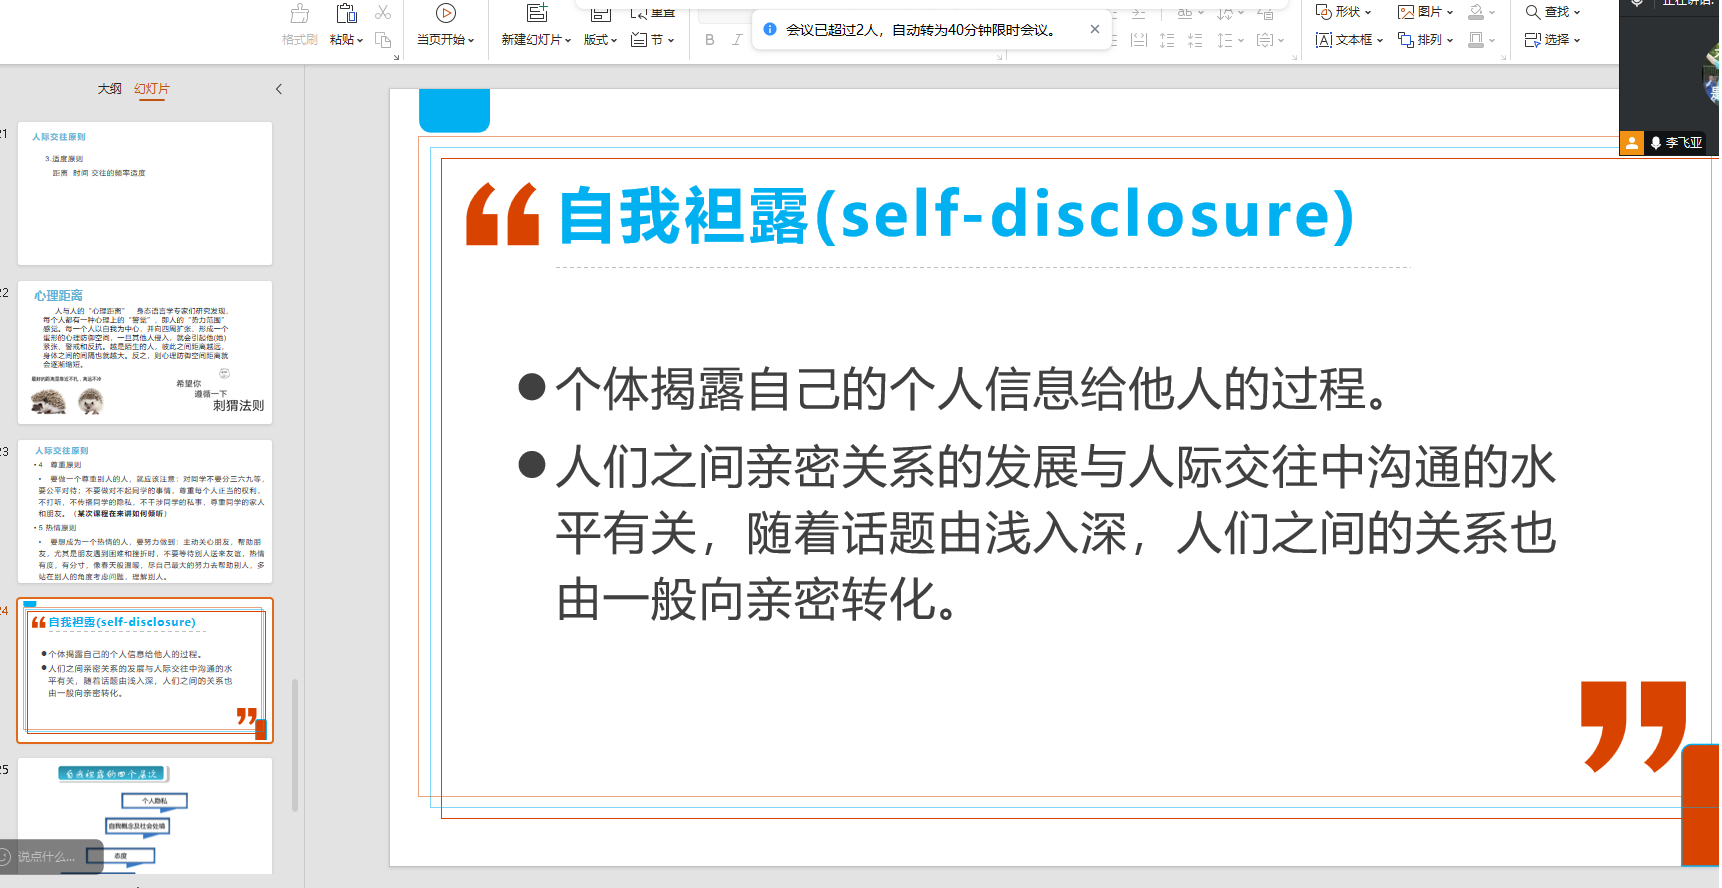Click the Paste clipboard icon
This screenshot has width=1722, height=888.
coord(346,14)
